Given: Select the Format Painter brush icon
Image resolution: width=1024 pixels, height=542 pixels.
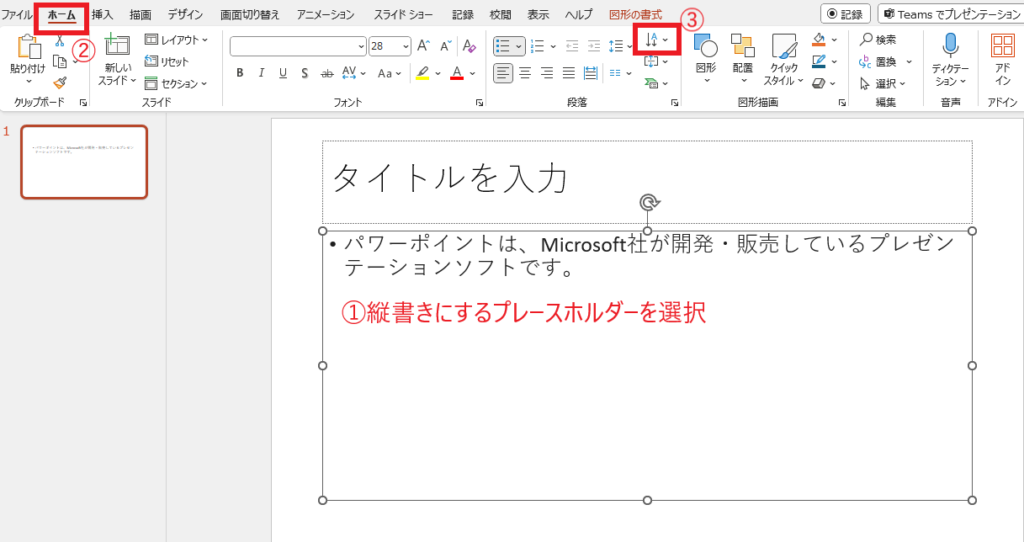Looking at the screenshot, I should tap(60, 83).
